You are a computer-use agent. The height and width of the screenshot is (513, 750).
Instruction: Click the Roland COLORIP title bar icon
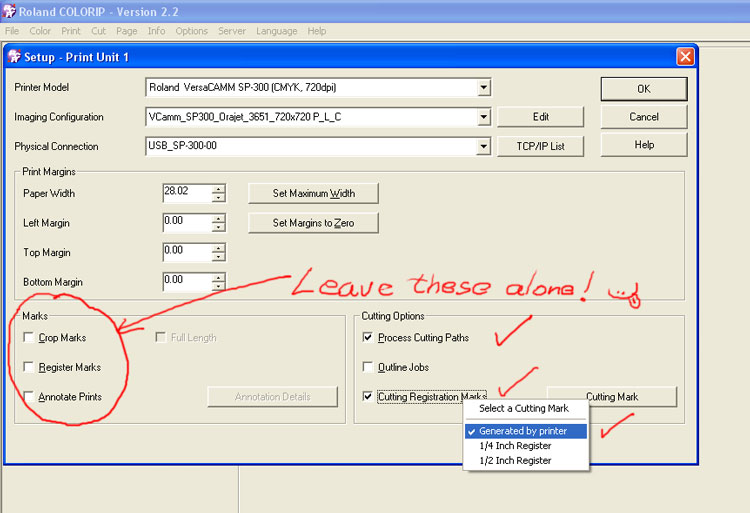pos(9,11)
